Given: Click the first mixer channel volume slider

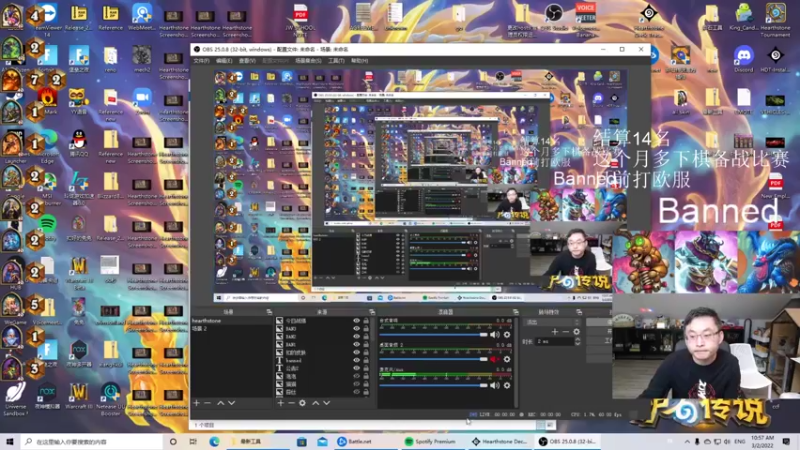Looking at the screenshot, I should pos(433,335).
